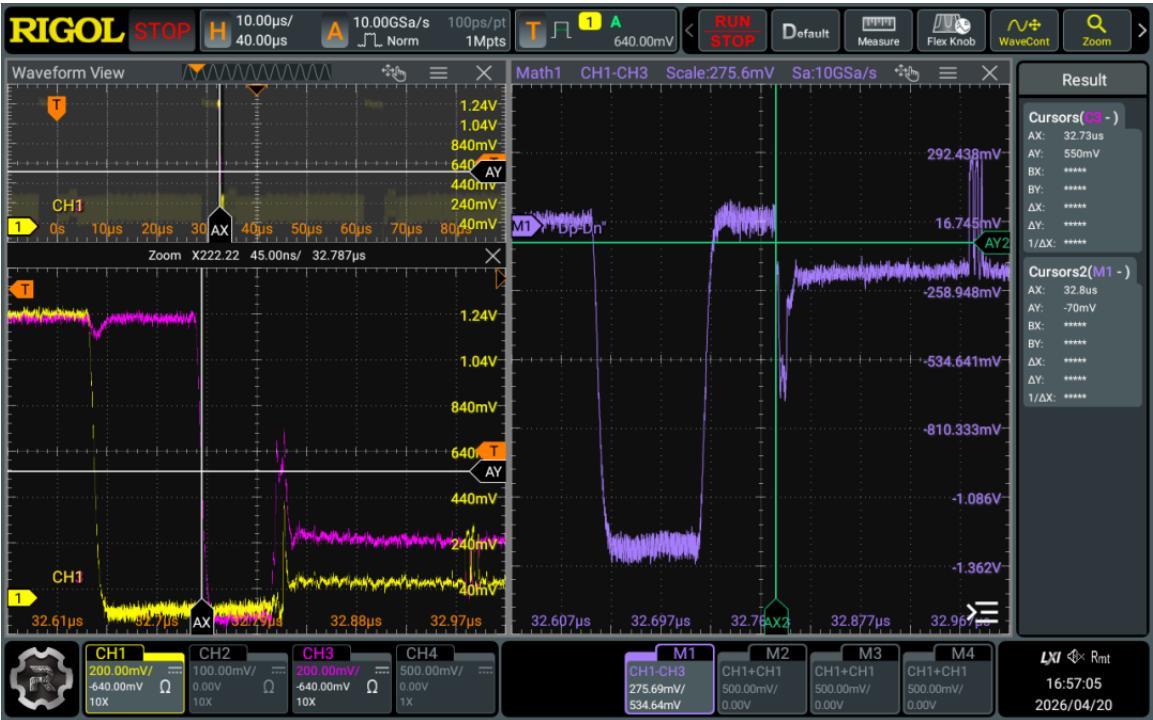Select the M4 math channel tab

pyautogui.click(x=947, y=678)
